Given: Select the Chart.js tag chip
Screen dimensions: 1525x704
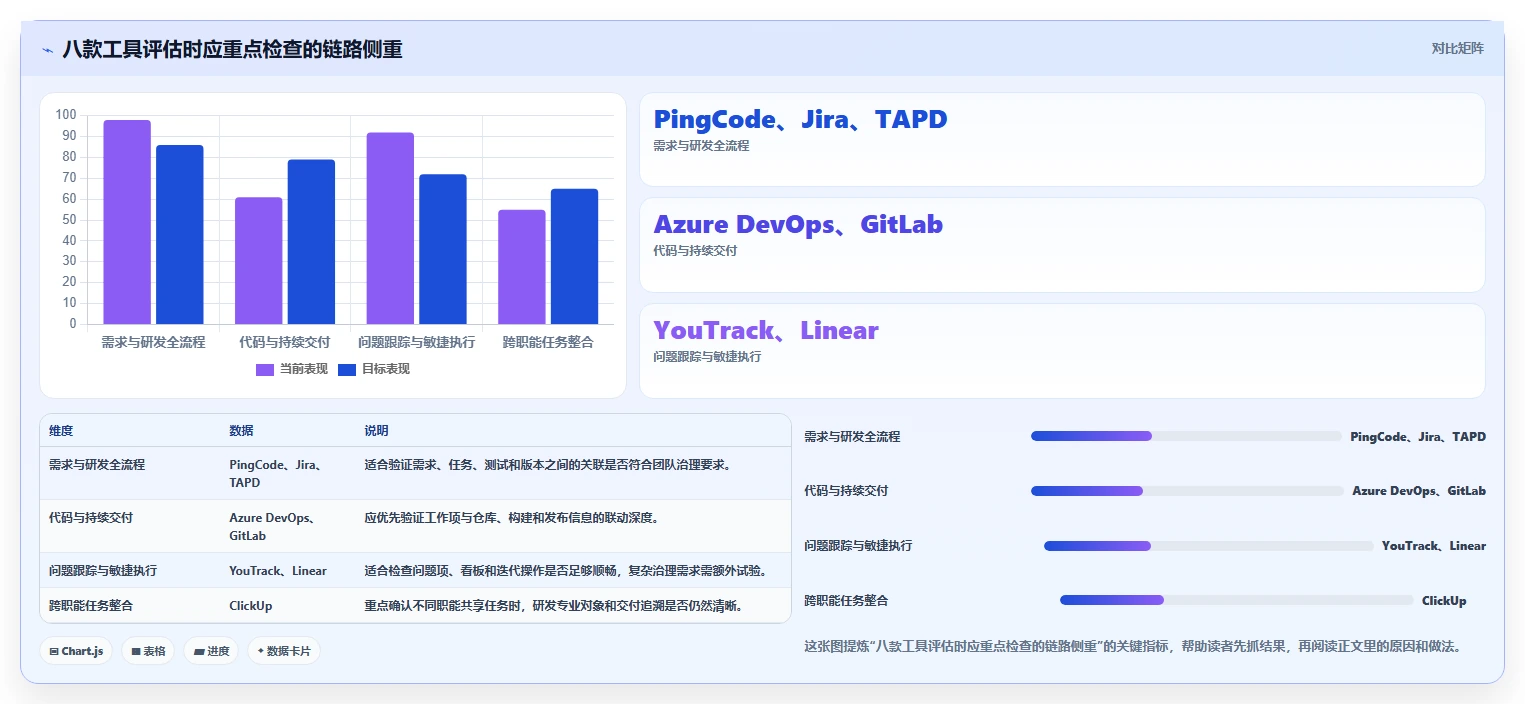Looking at the screenshot, I should [x=77, y=651].
